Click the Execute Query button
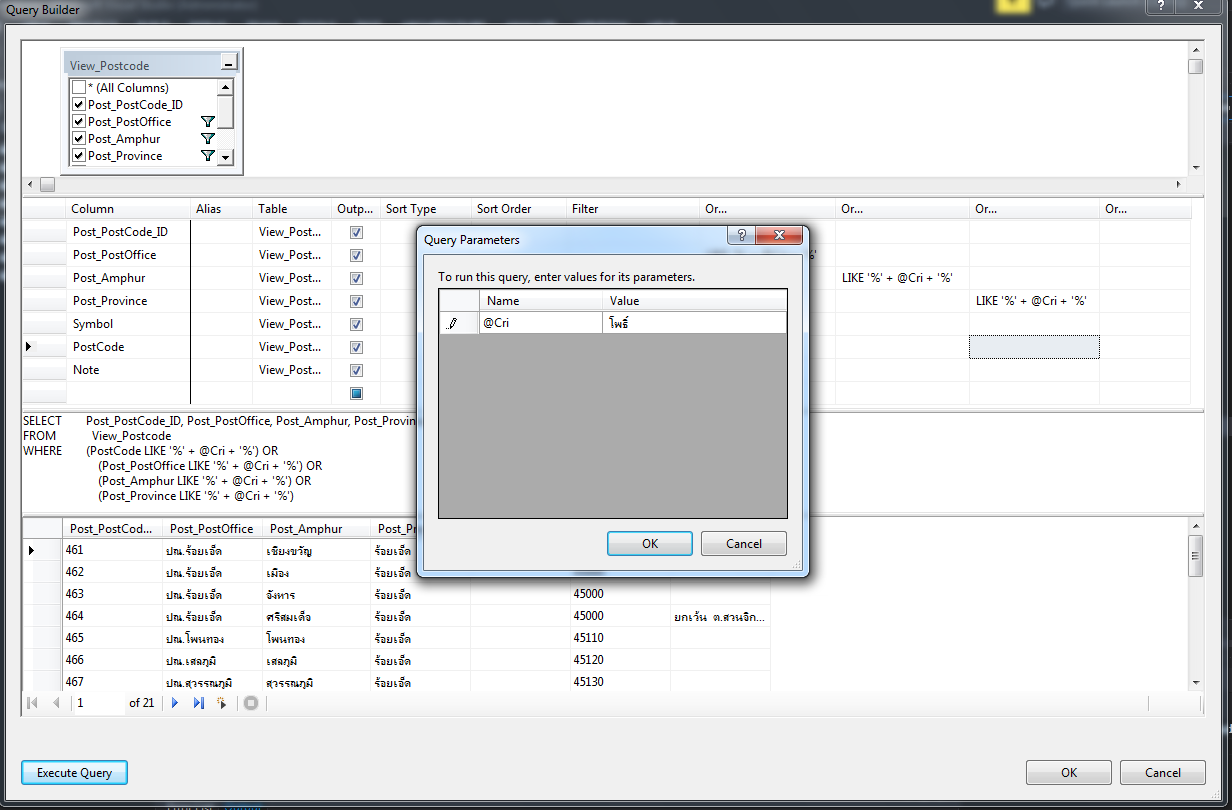1232x810 pixels. tap(75, 772)
